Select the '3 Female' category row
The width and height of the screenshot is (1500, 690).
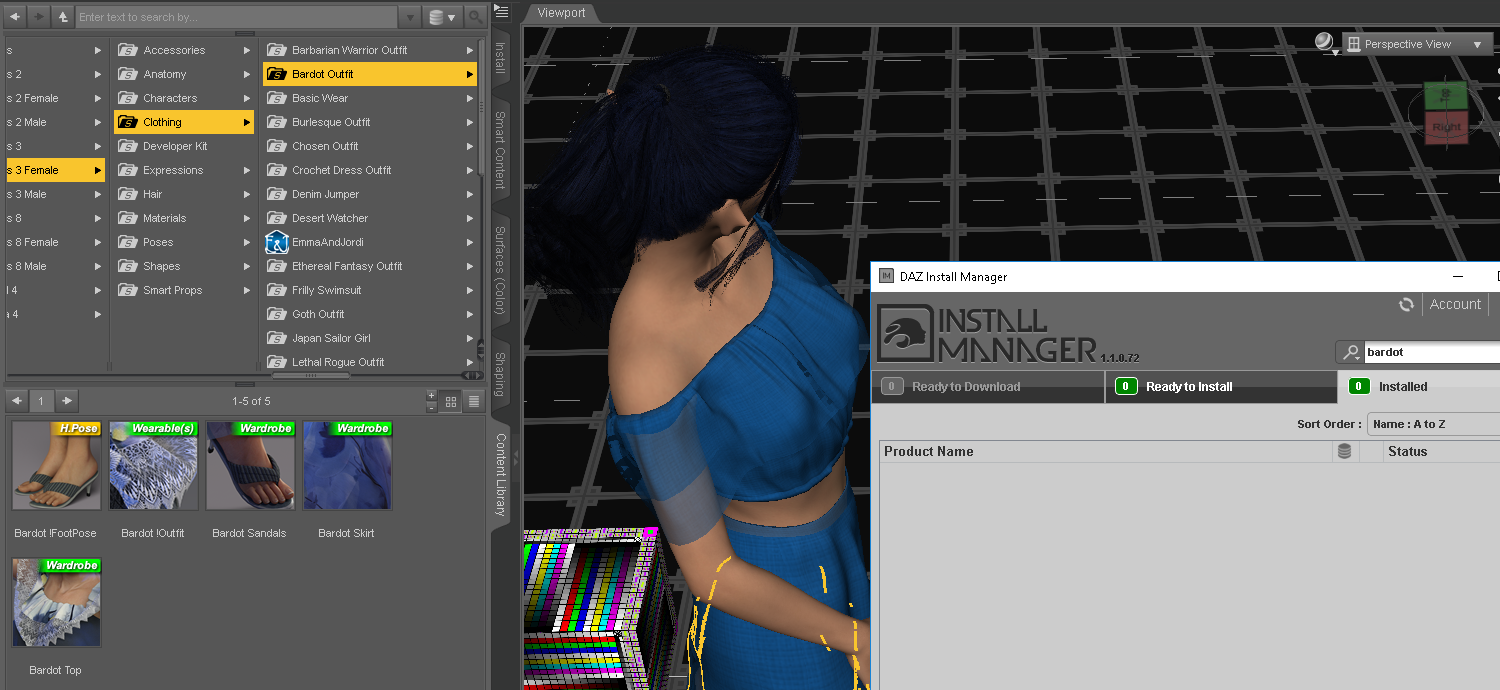[x=55, y=170]
